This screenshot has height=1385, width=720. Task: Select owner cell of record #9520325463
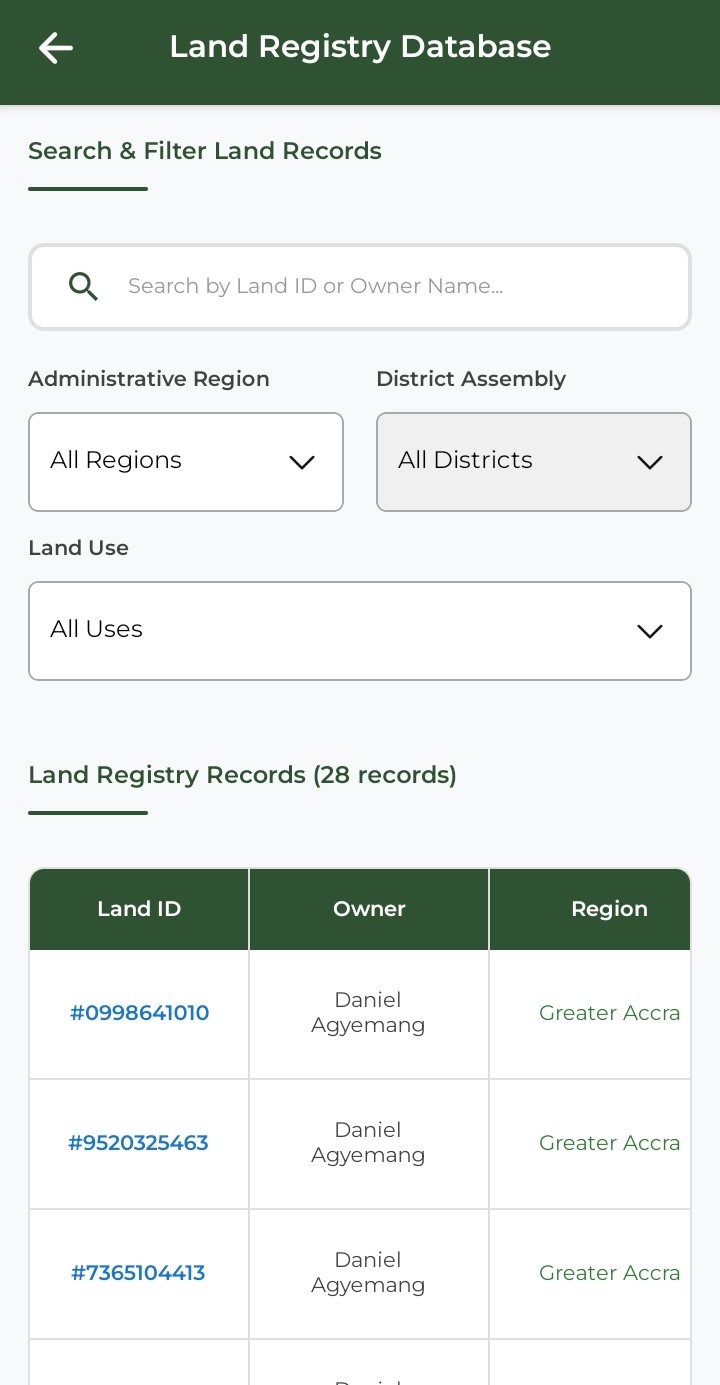368,1143
